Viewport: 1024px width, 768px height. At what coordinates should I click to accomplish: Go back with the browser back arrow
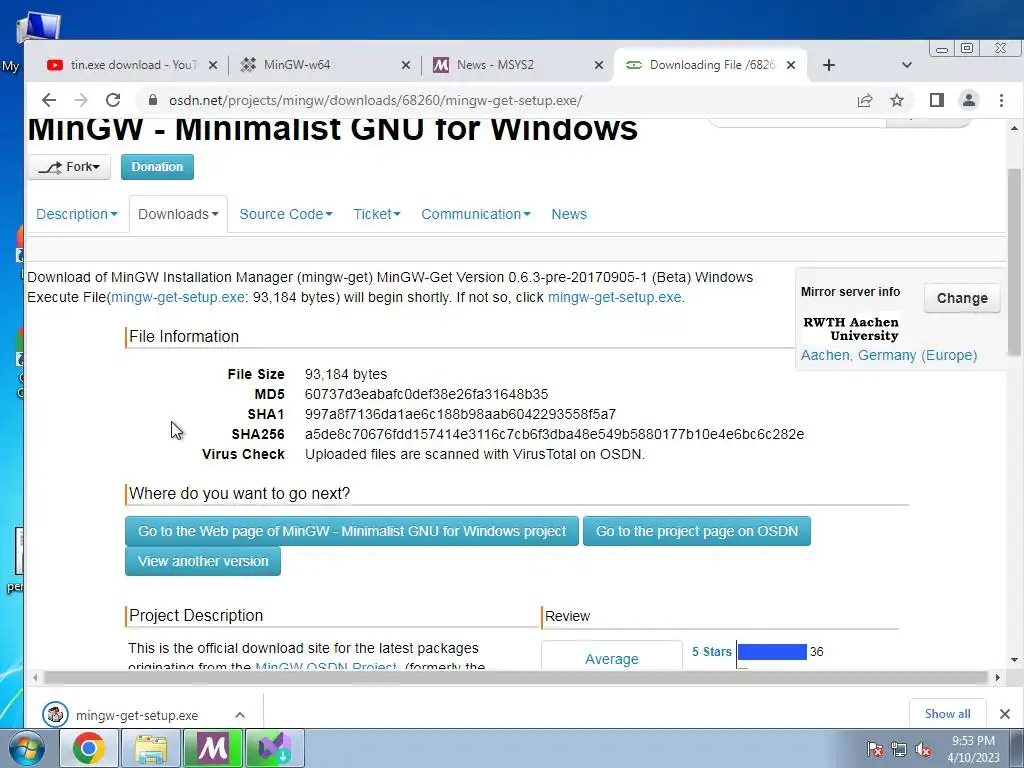point(49,100)
